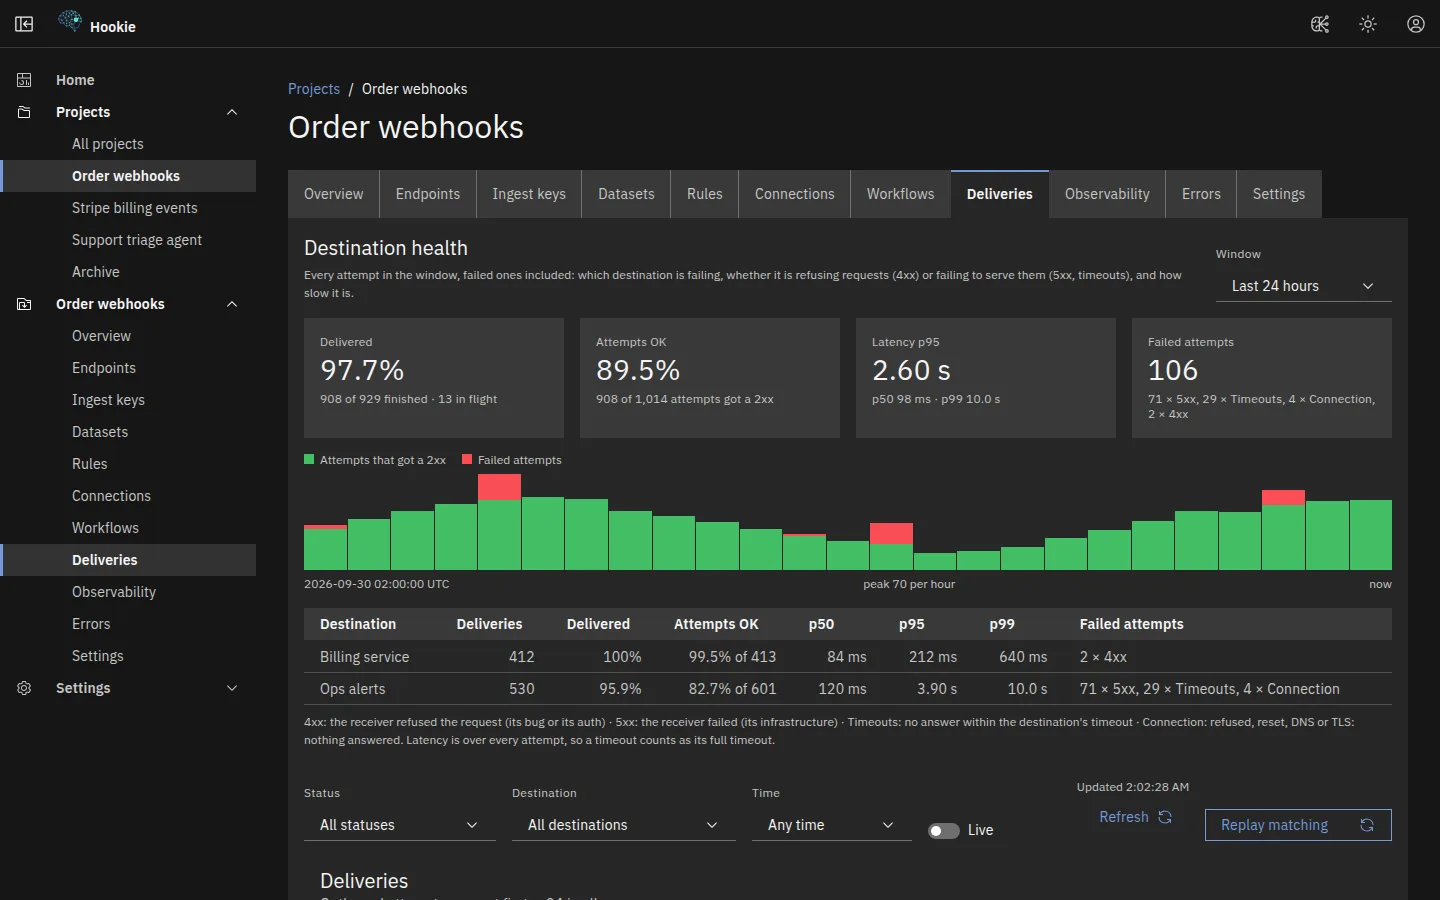This screenshot has width=1440, height=900.
Task: Open Stripe billing events project
Action: click(128, 208)
